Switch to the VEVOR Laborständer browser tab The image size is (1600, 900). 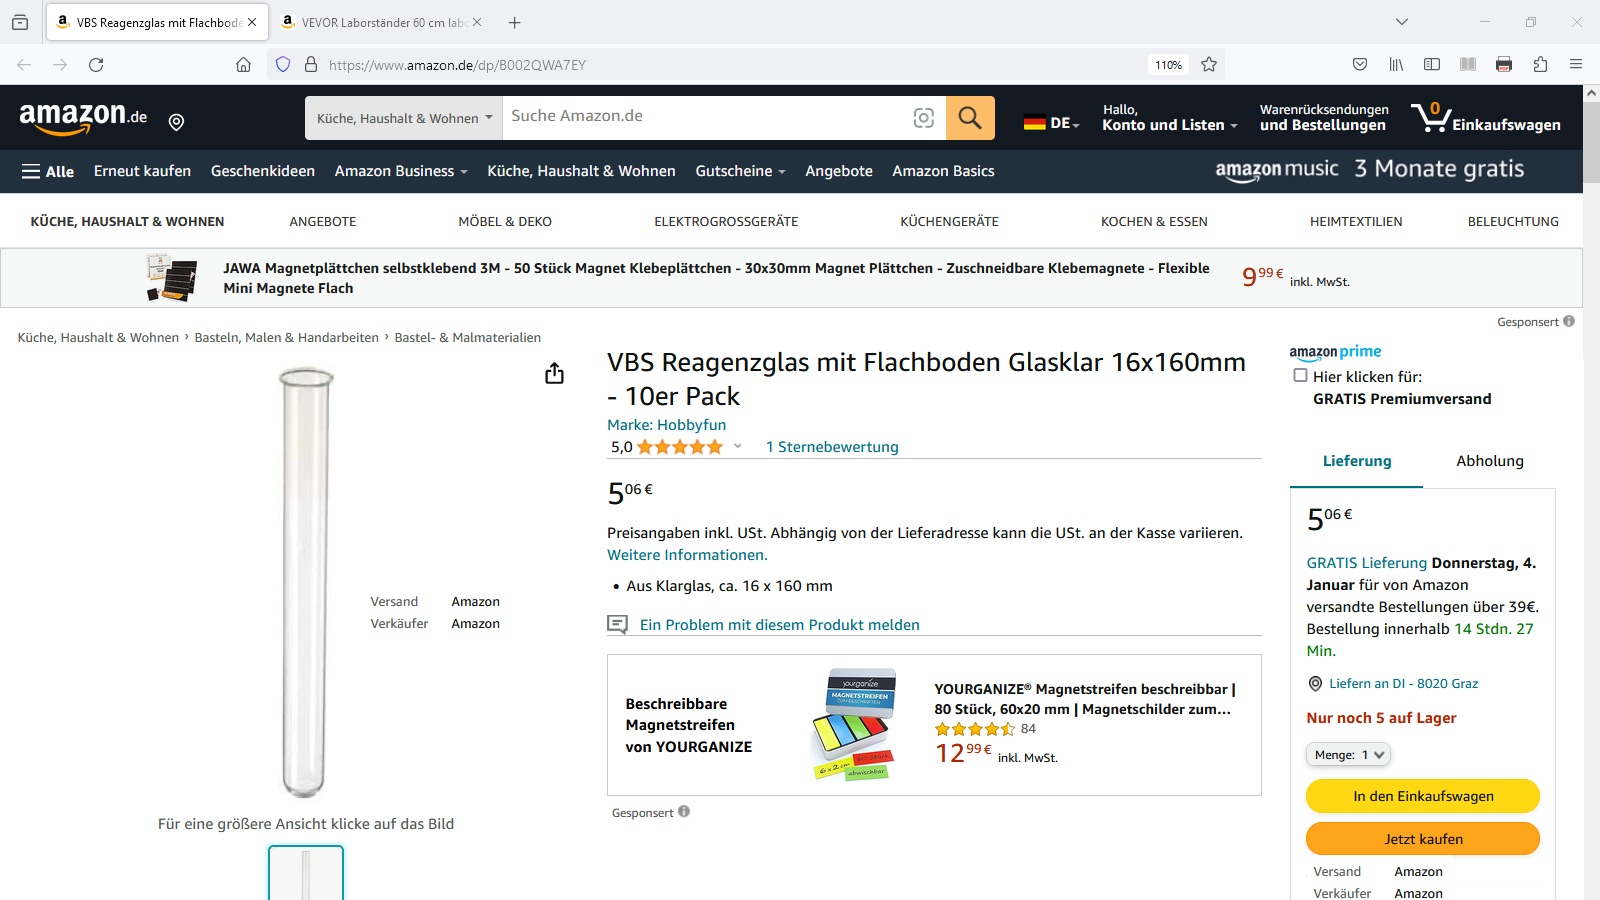[382, 22]
